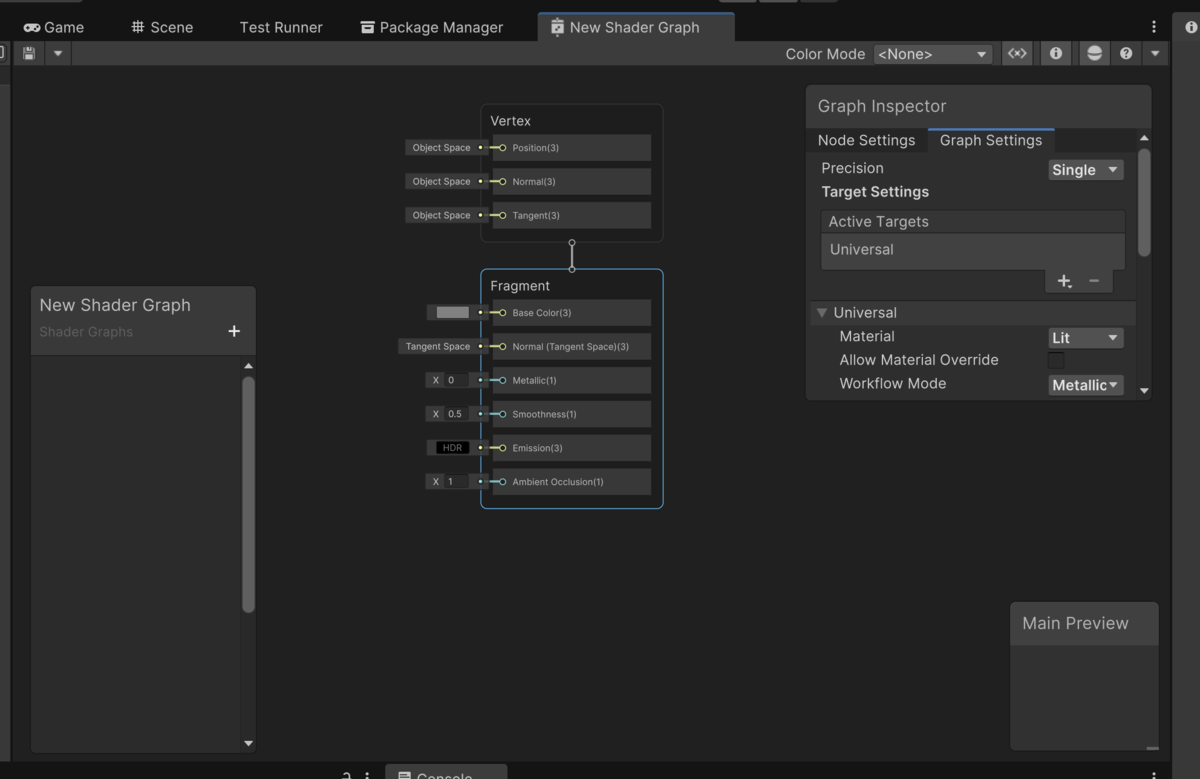Screen dimensions: 1200x779
Task: Open the save options dropdown arrow
Action: coord(58,53)
